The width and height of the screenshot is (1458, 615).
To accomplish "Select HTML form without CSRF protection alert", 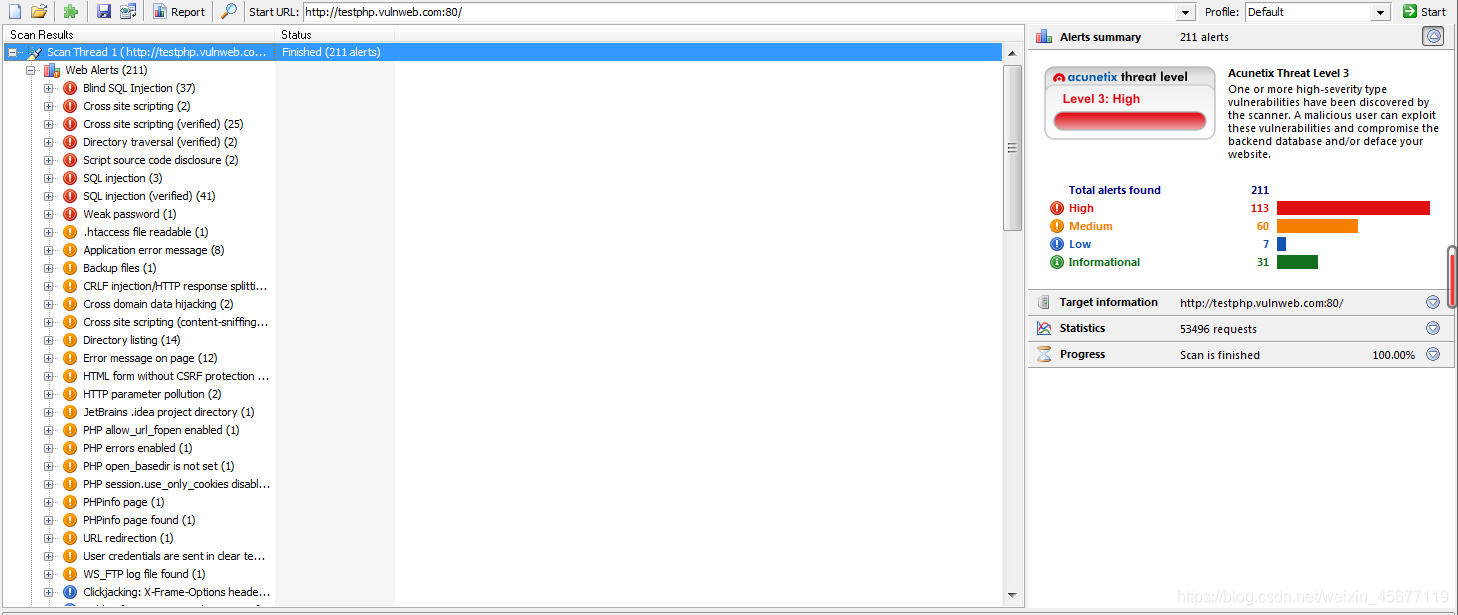I will [x=176, y=376].
